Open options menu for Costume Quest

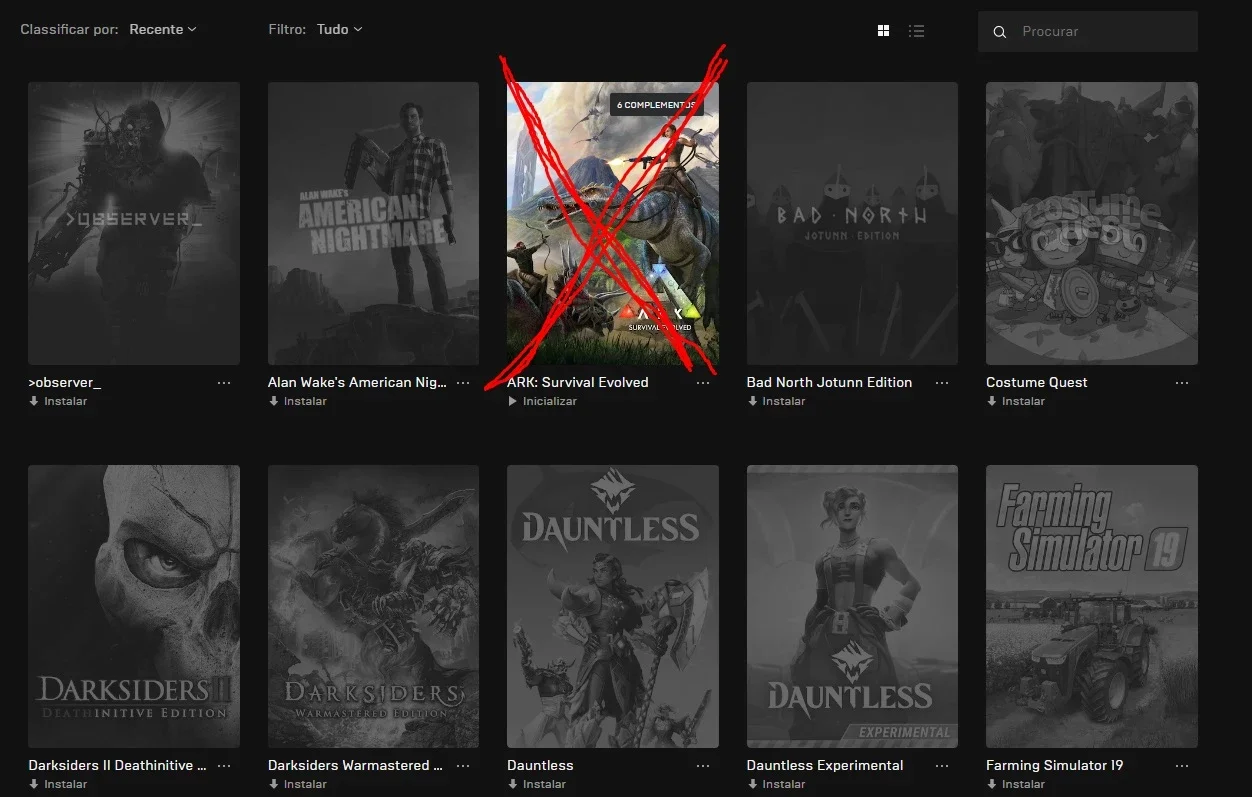pyautogui.click(x=1182, y=383)
